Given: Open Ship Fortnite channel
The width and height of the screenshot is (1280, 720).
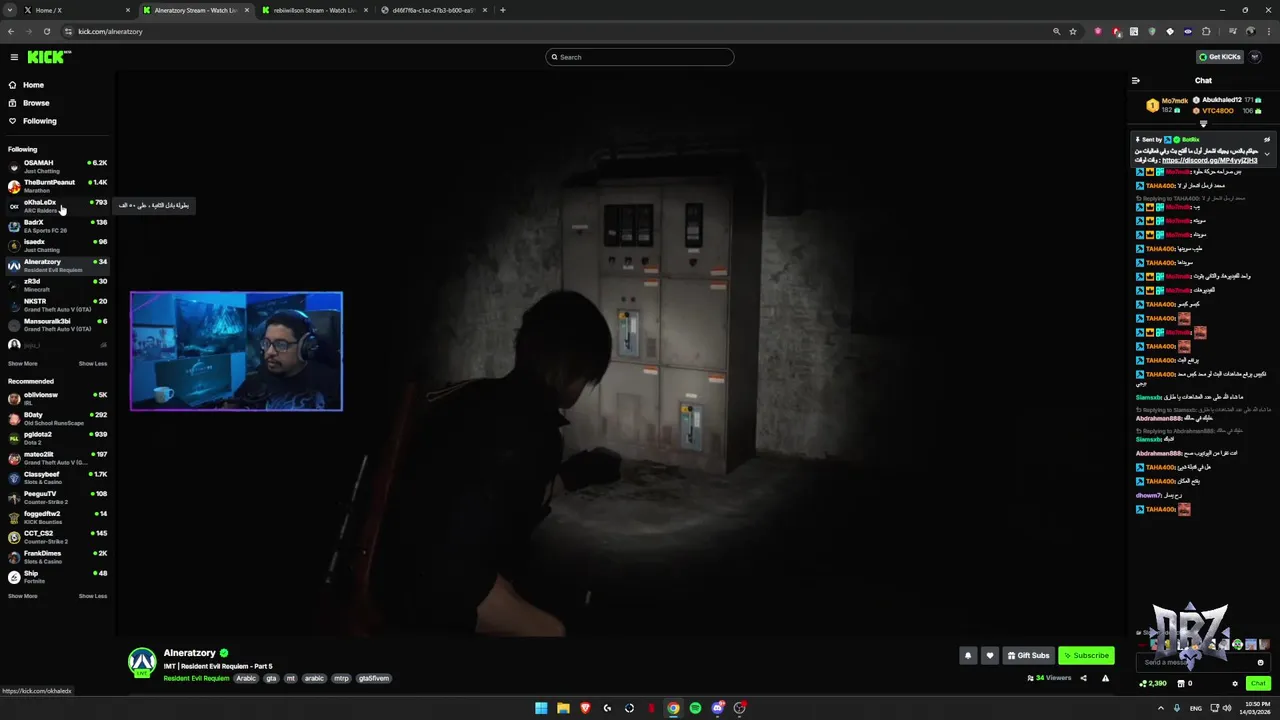Looking at the screenshot, I should tap(57, 577).
